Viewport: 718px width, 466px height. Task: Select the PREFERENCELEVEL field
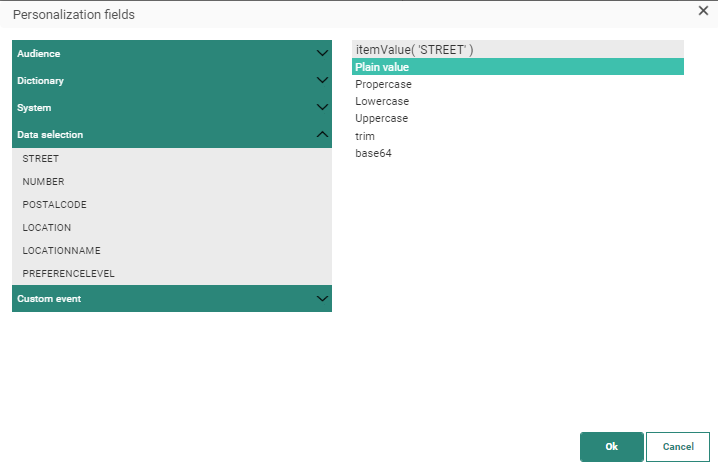click(68, 273)
